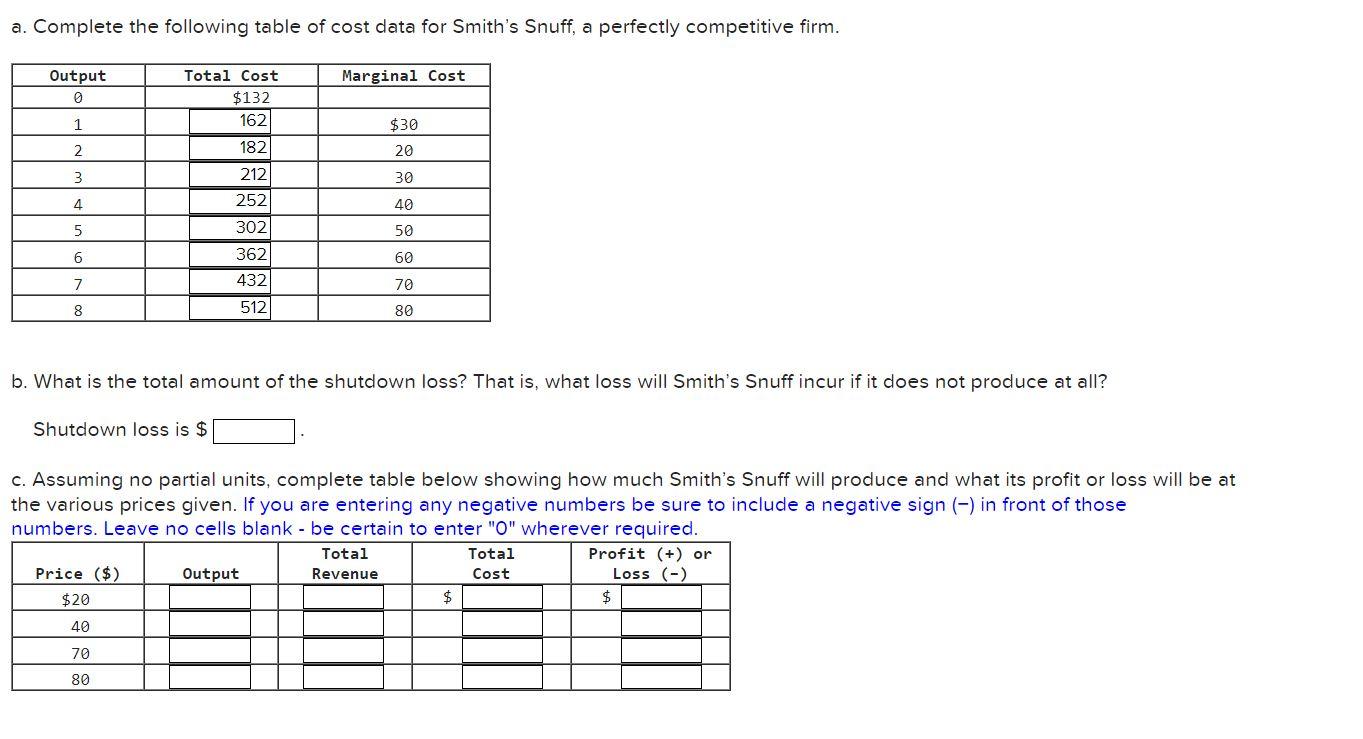The height and width of the screenshot is (739, 1363).
Task: Click the Total Cost input showing 212
Action: click(230, 173)
